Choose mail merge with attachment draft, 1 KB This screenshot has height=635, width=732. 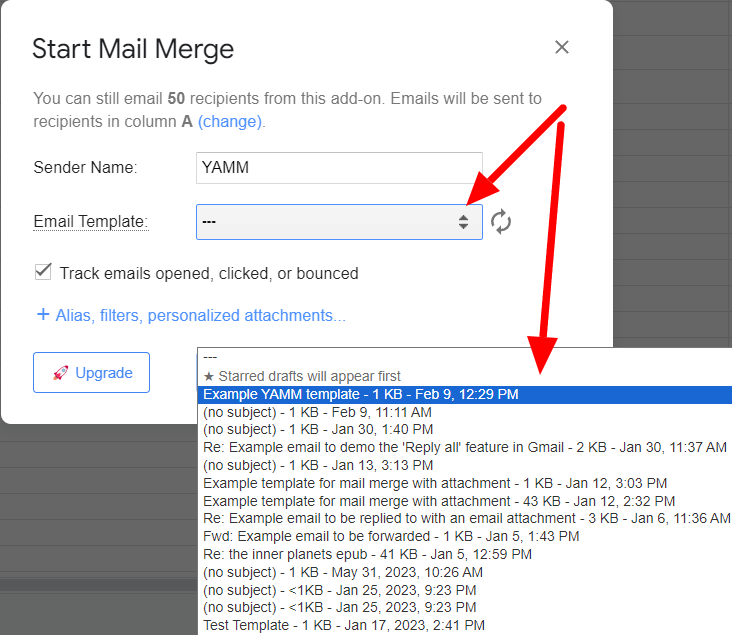tap(465, 483)
